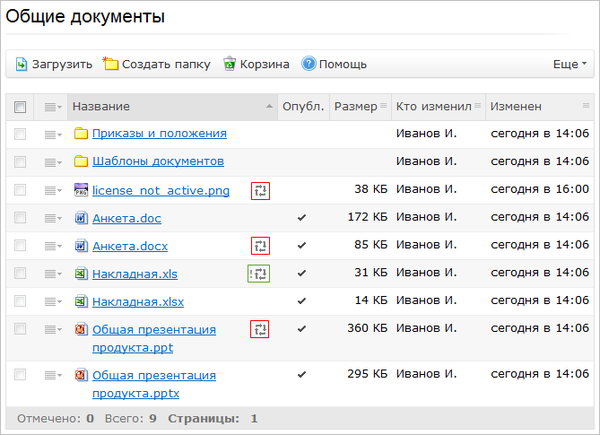Click the sync icon beside Общая презентация продукта.ppt
Image resolution: width=600 pixels, height=435 pixels.
[260, 328]
